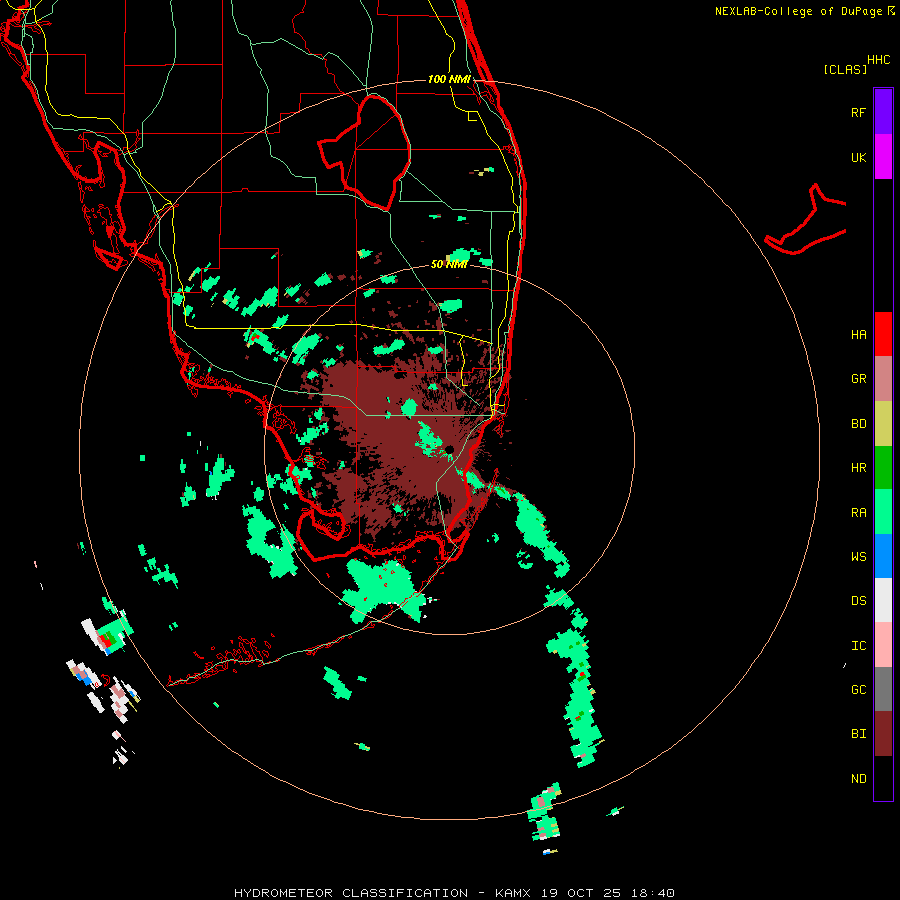Click the NEXLAB-College of DuPage text
The width and height of the screenshot is (900, 900).
point(798,11)
